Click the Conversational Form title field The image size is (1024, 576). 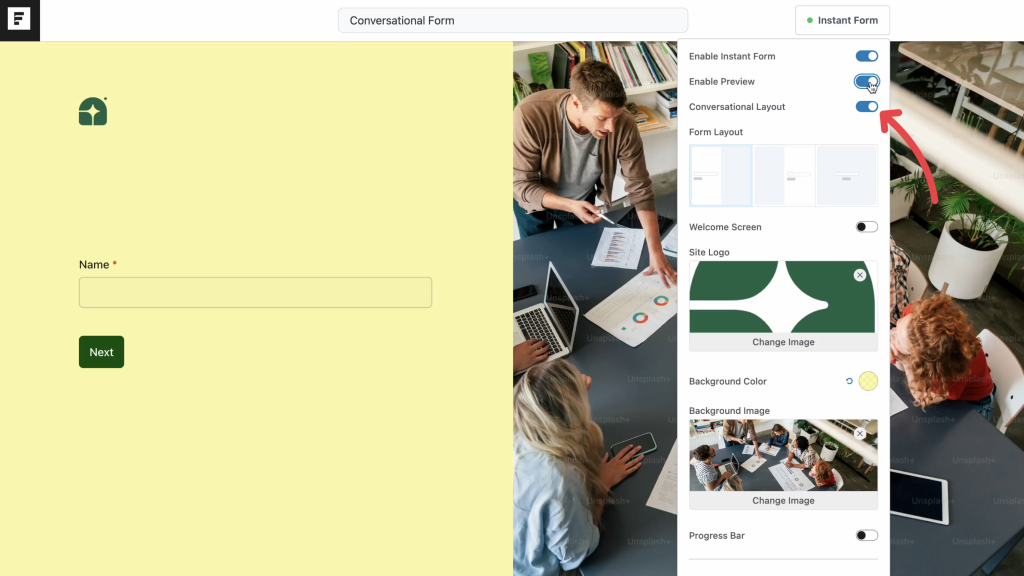(x=512, y=19)
